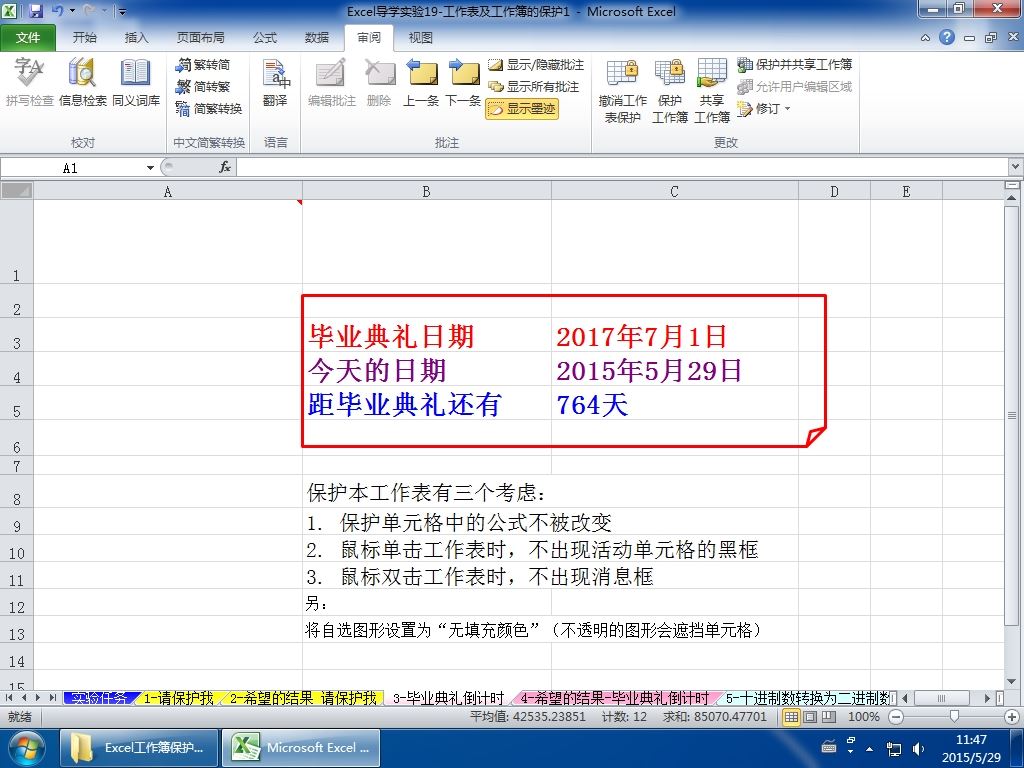
Task: Click 保护并共享工作簿
Action: click(795, 65)
